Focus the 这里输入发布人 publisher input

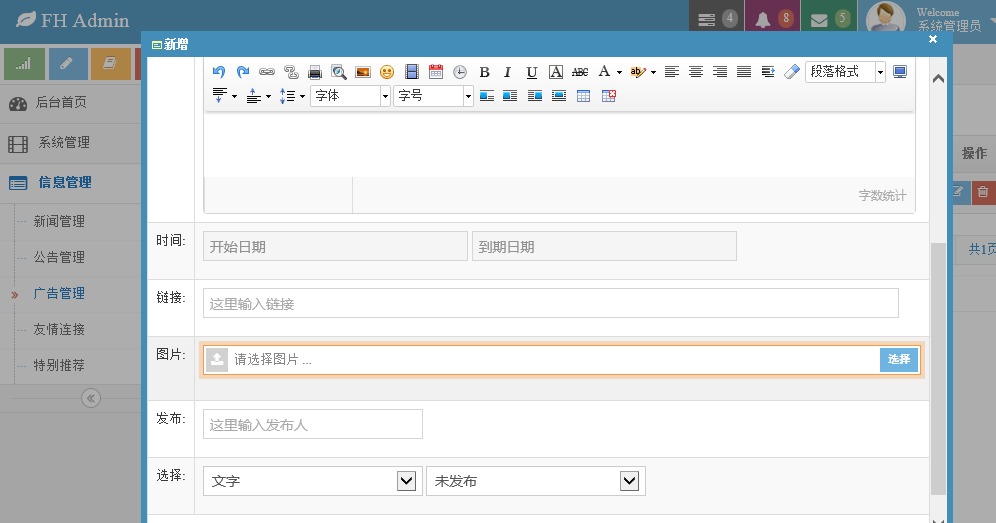(x=313, y=424)
